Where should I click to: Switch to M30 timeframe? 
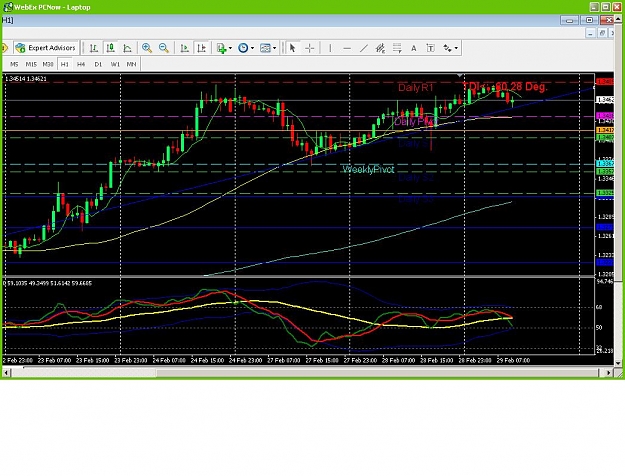(47, 64)
